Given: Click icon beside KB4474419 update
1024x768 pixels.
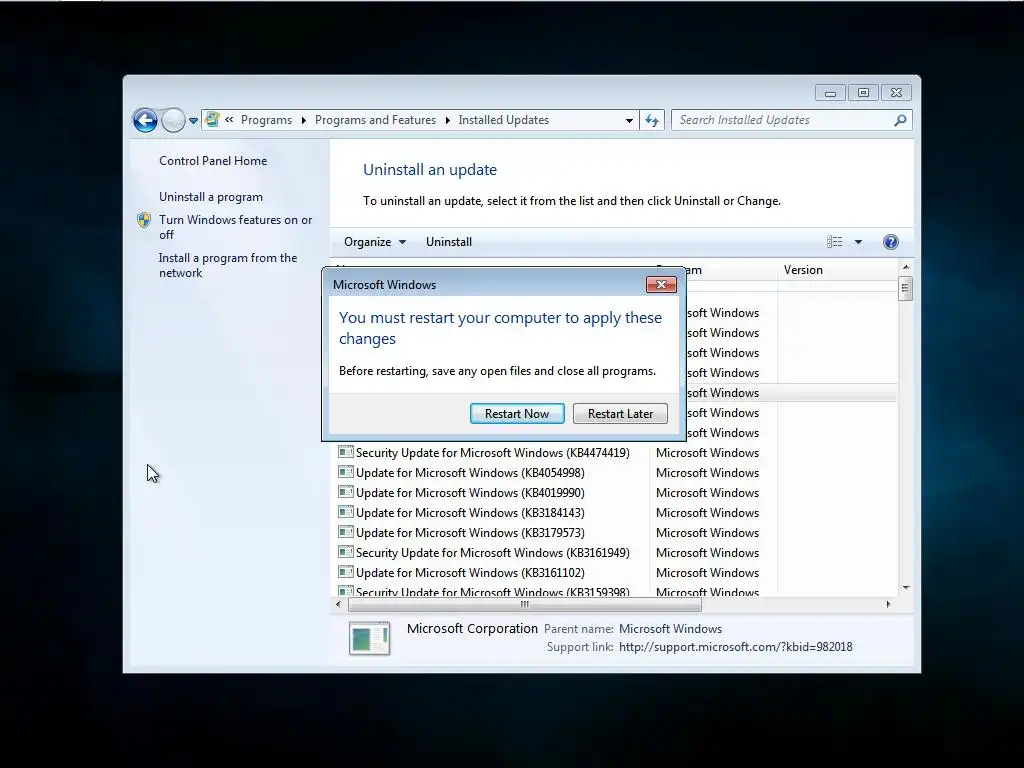Looking at the screenshot, I should tap(345, 452).
